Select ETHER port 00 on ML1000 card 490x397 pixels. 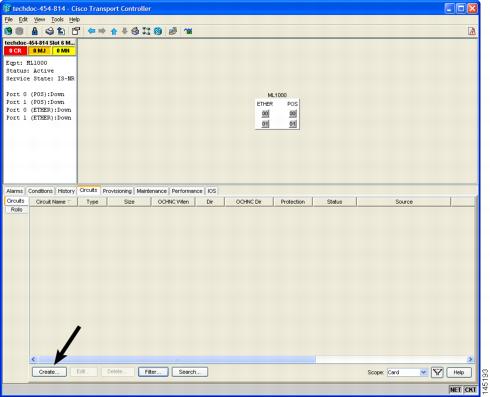(x=265, y=114)
